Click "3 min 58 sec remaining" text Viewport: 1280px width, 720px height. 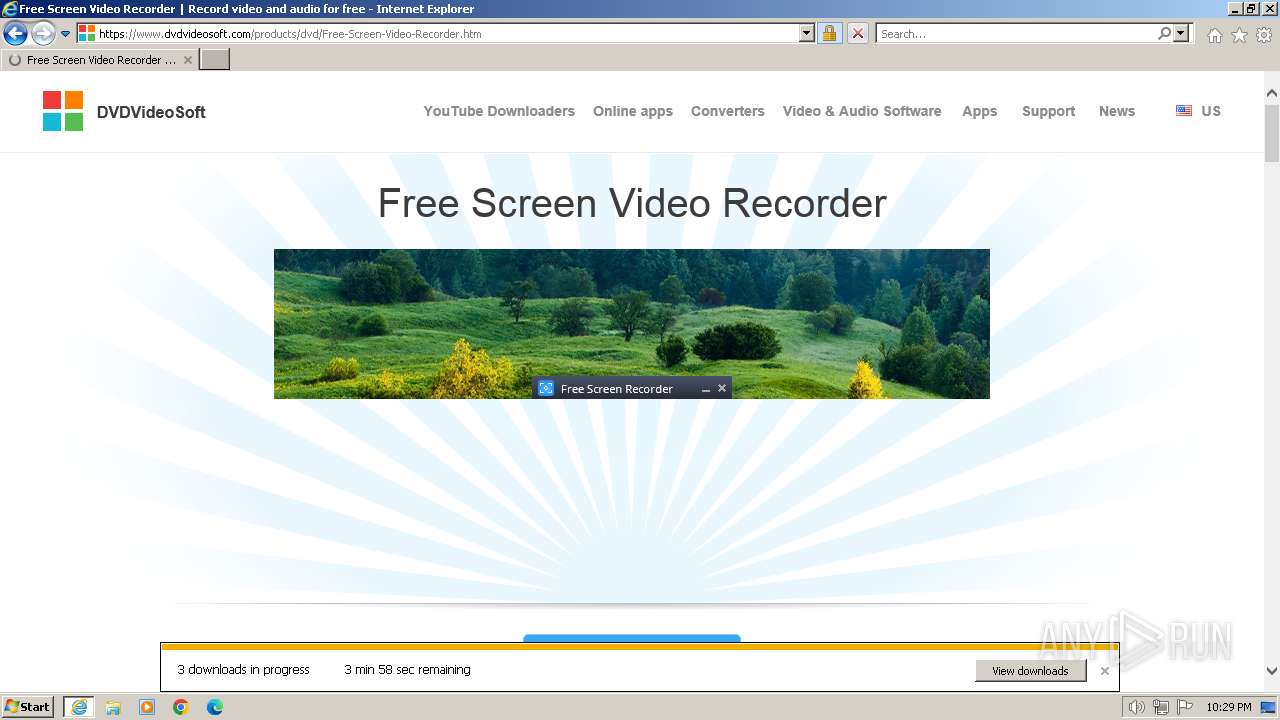click(x=407, y=670)
